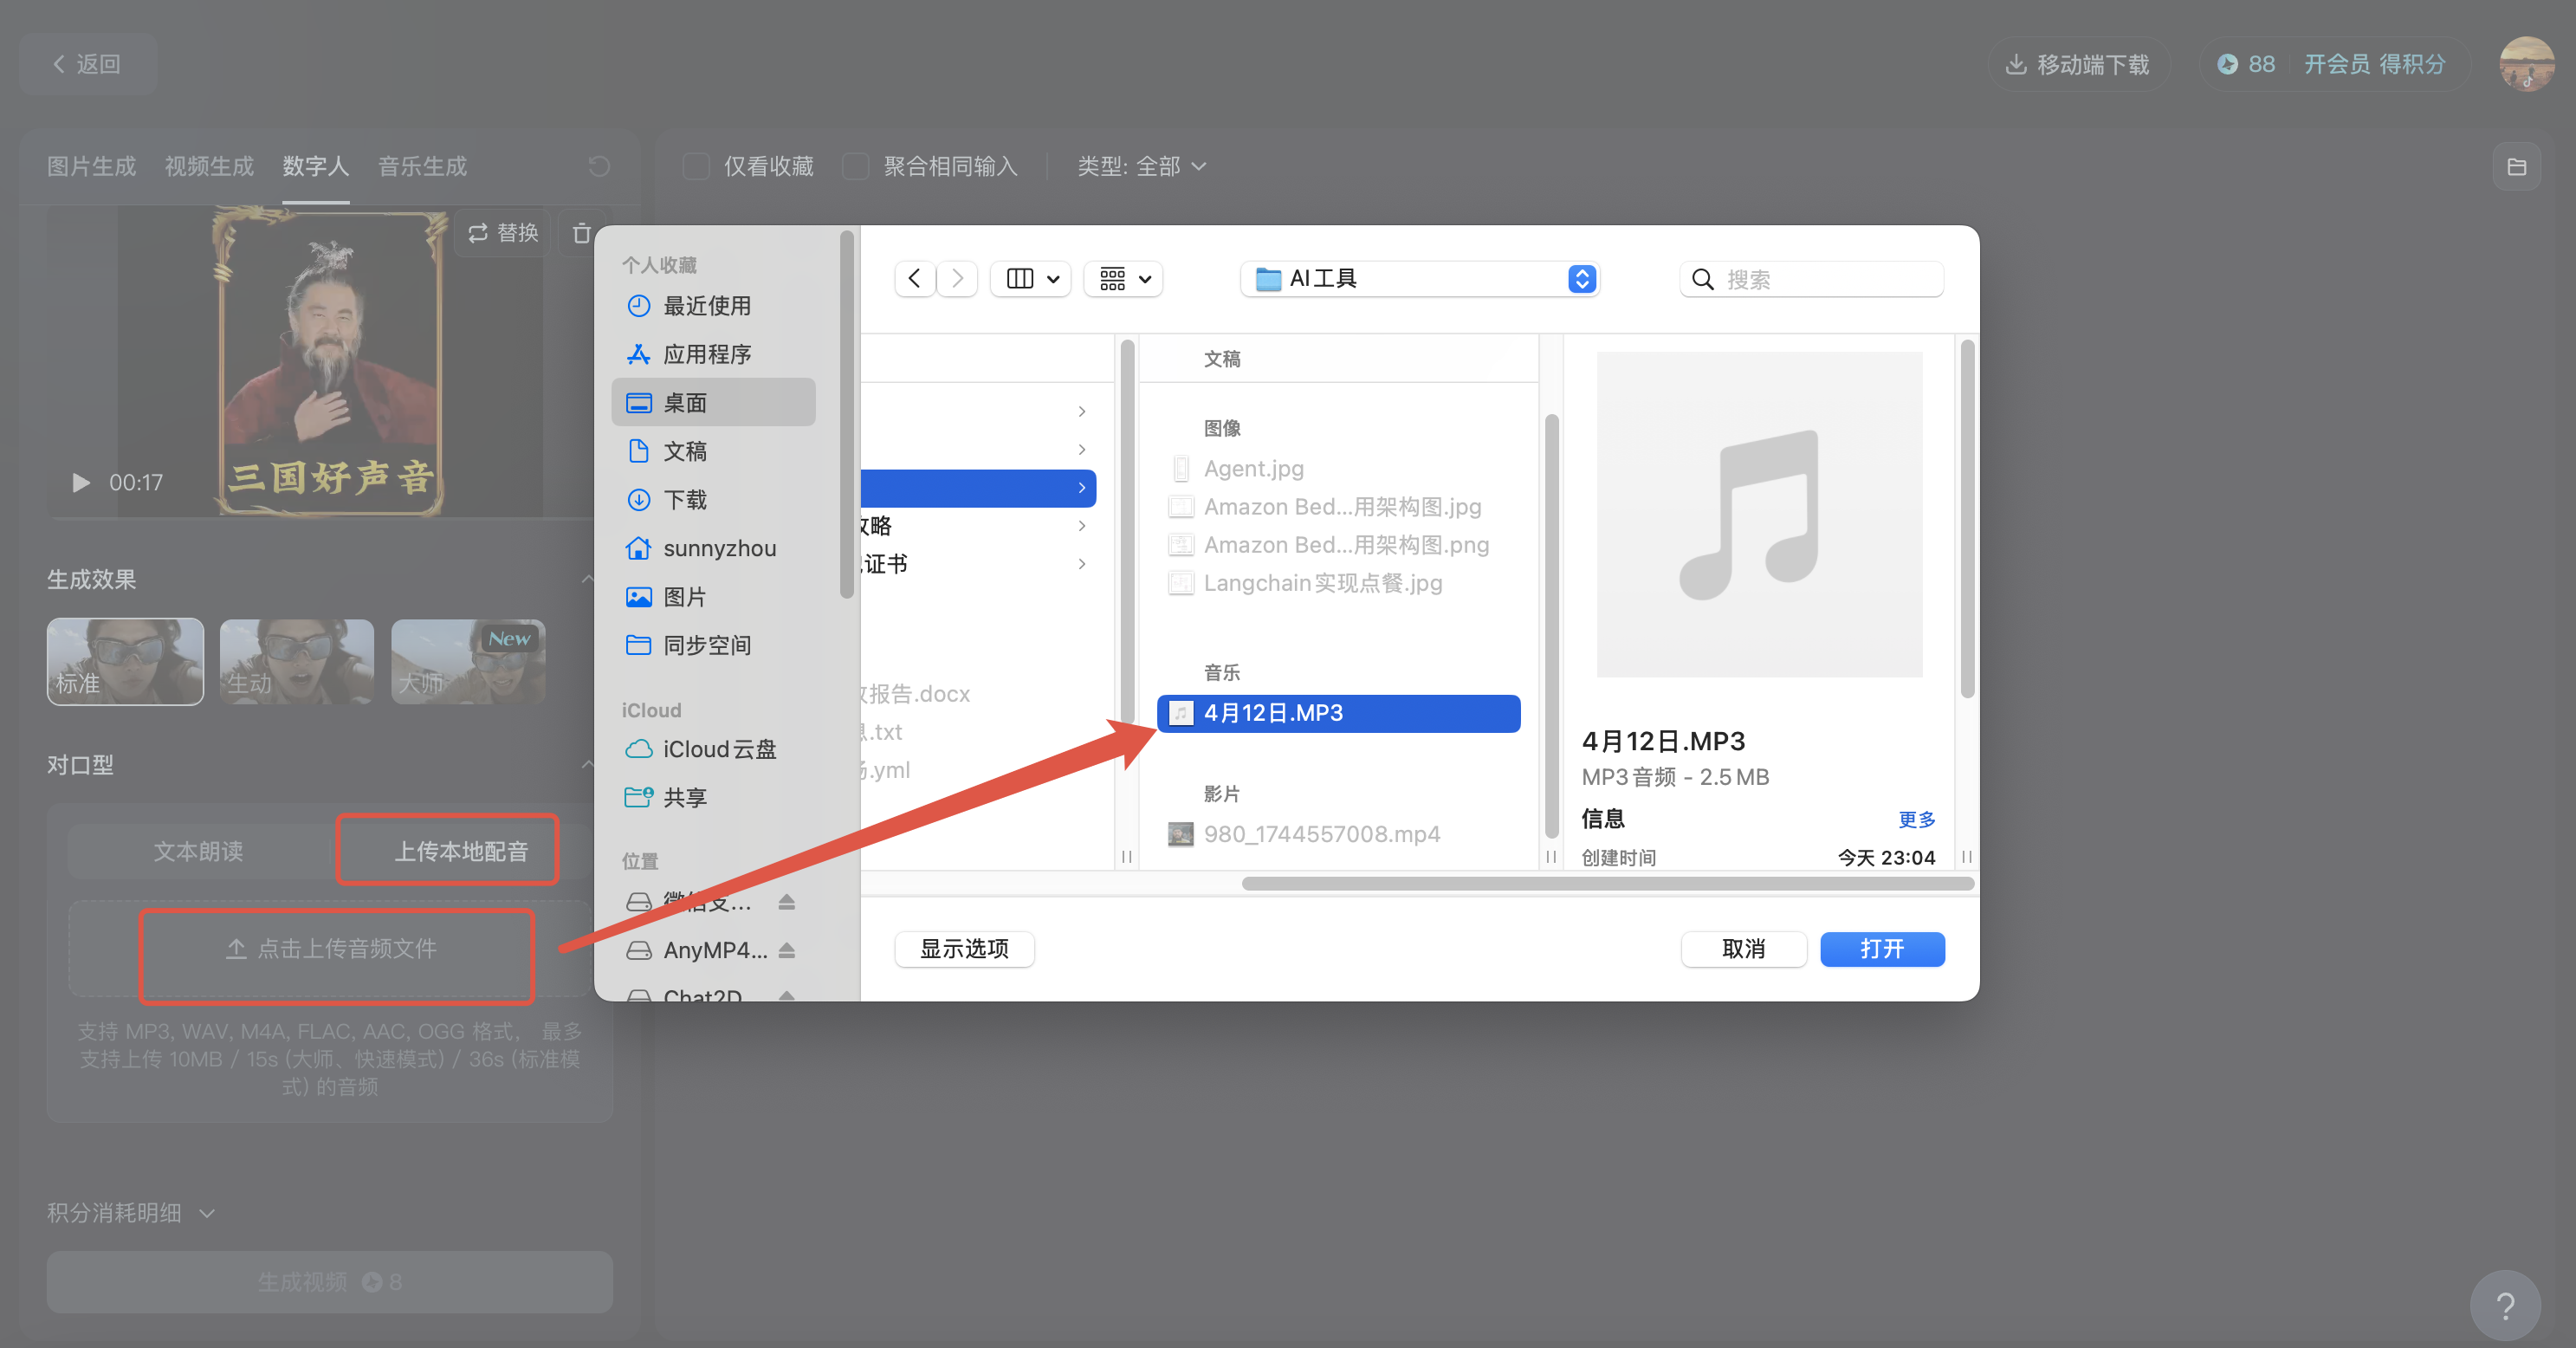The width and height of the screenshot is (2576, 1348).
Task: Toggle 仅看收藏 checkbox
Action: point(696,166)
